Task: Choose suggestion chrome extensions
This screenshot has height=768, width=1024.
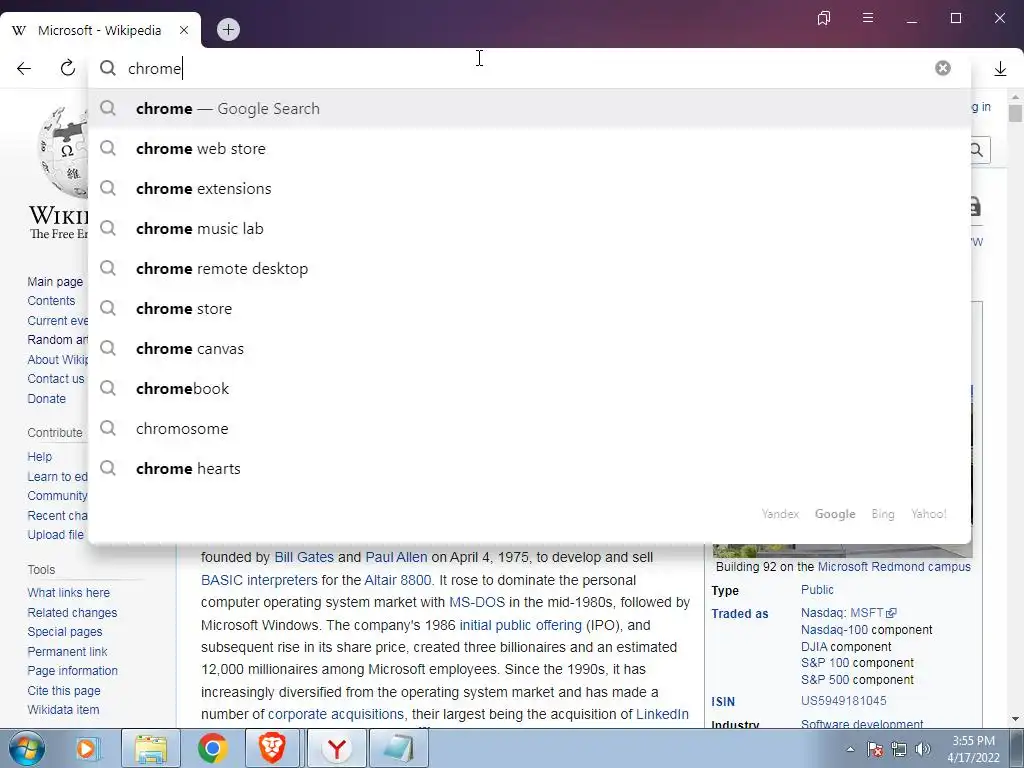Action: coord(530,189)
